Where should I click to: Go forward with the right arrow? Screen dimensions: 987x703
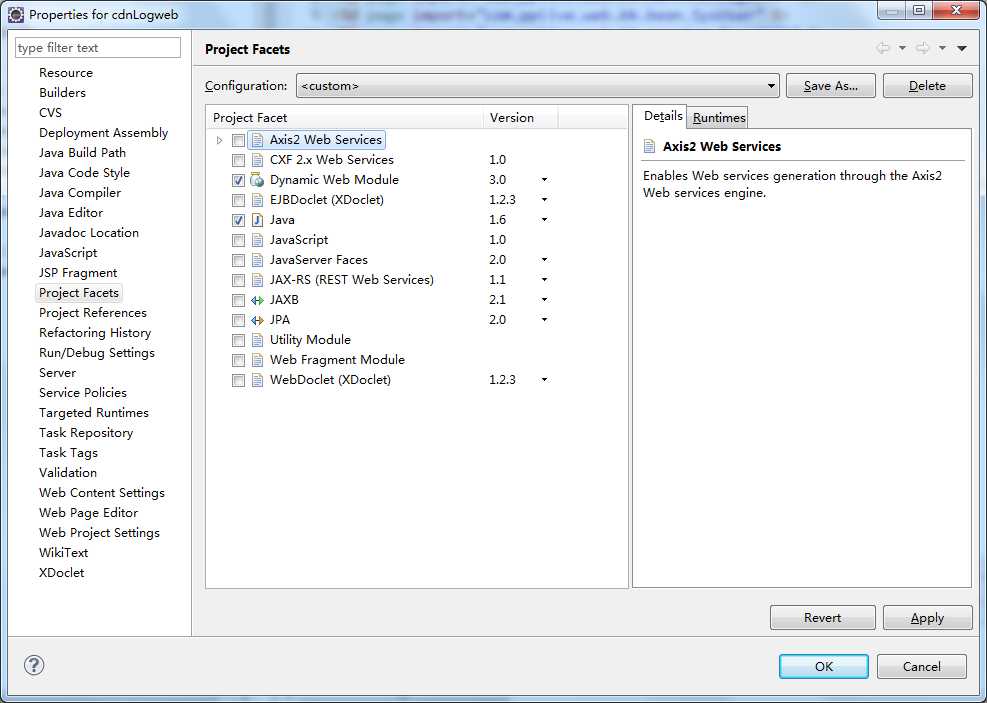coord(923,48)
